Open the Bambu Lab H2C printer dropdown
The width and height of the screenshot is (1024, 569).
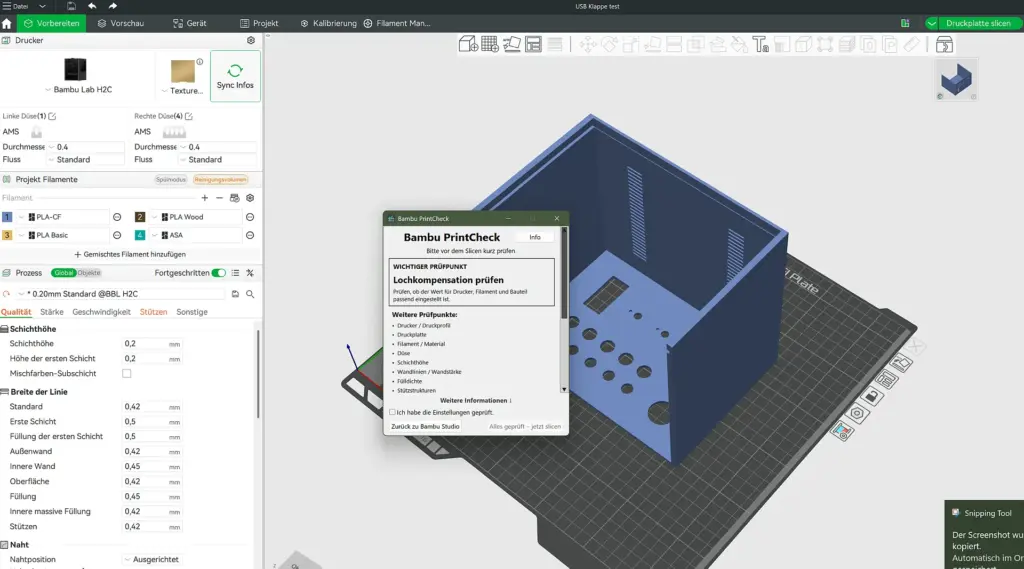tap(78, 89)
